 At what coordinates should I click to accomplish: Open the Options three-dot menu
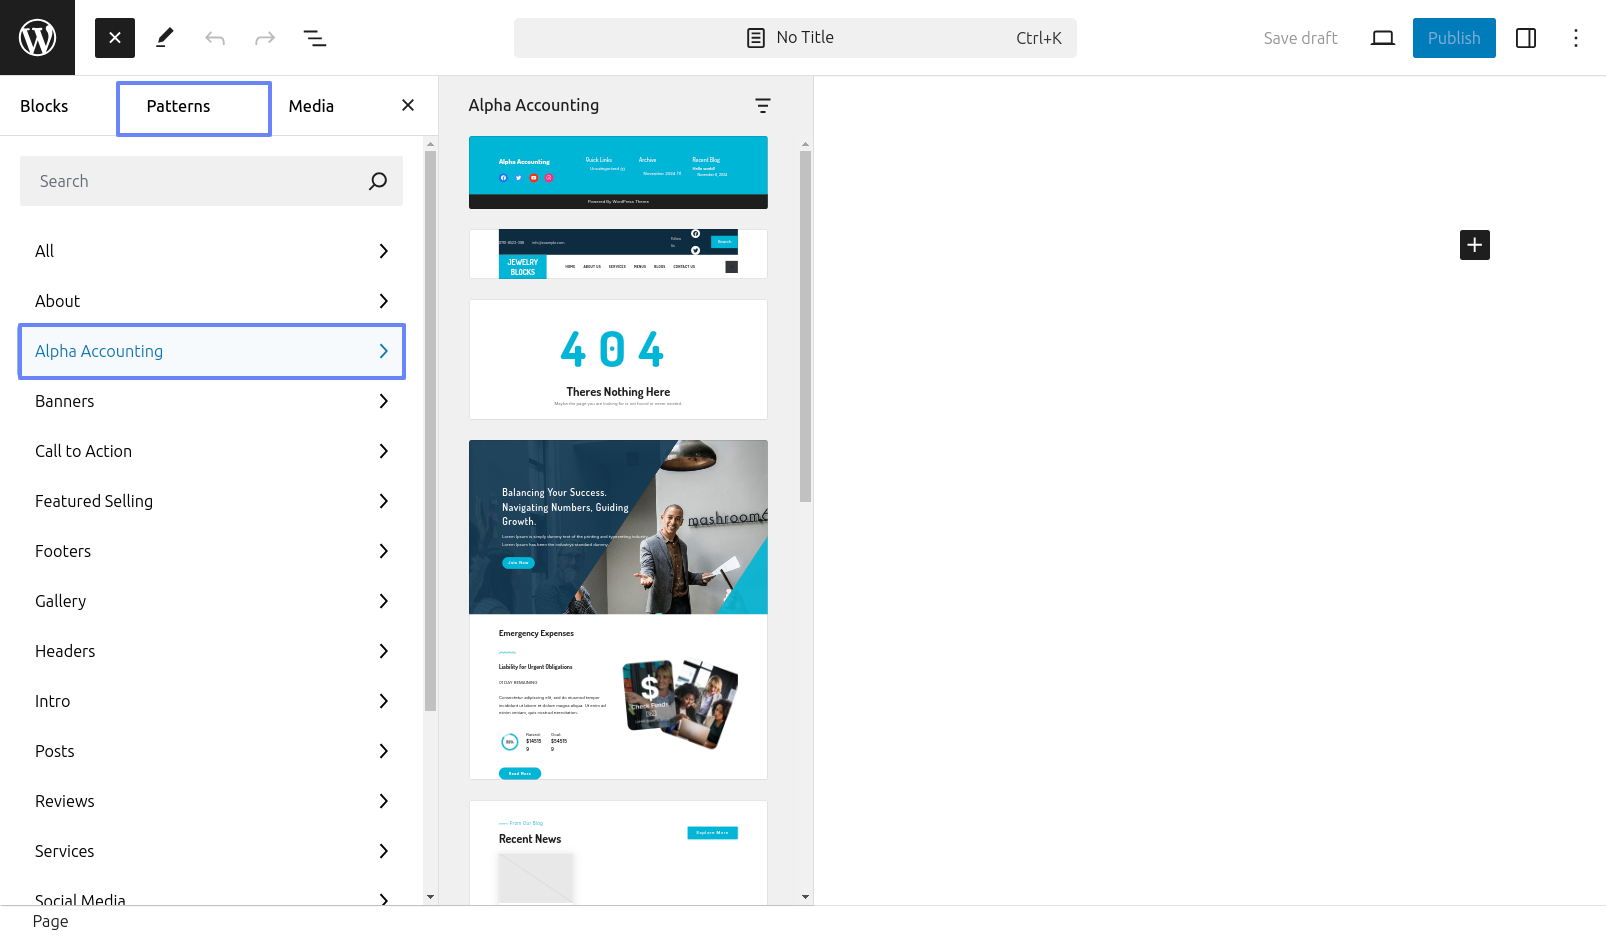point(1576,38)
